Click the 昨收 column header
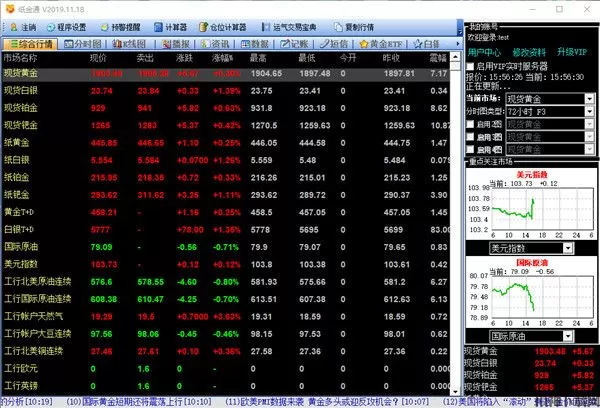 click(391, 58)
